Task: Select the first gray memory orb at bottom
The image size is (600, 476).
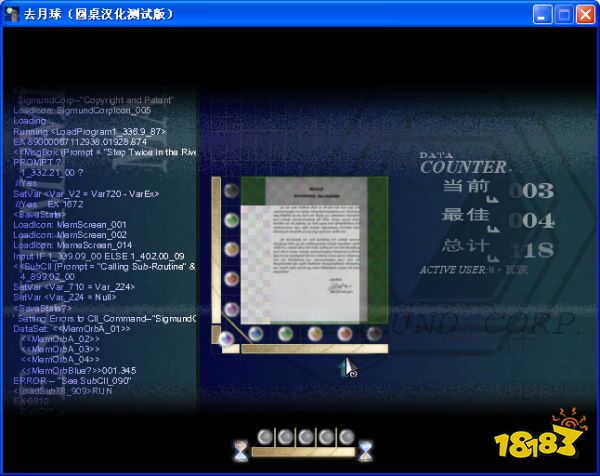Action: tap(265, 437)
